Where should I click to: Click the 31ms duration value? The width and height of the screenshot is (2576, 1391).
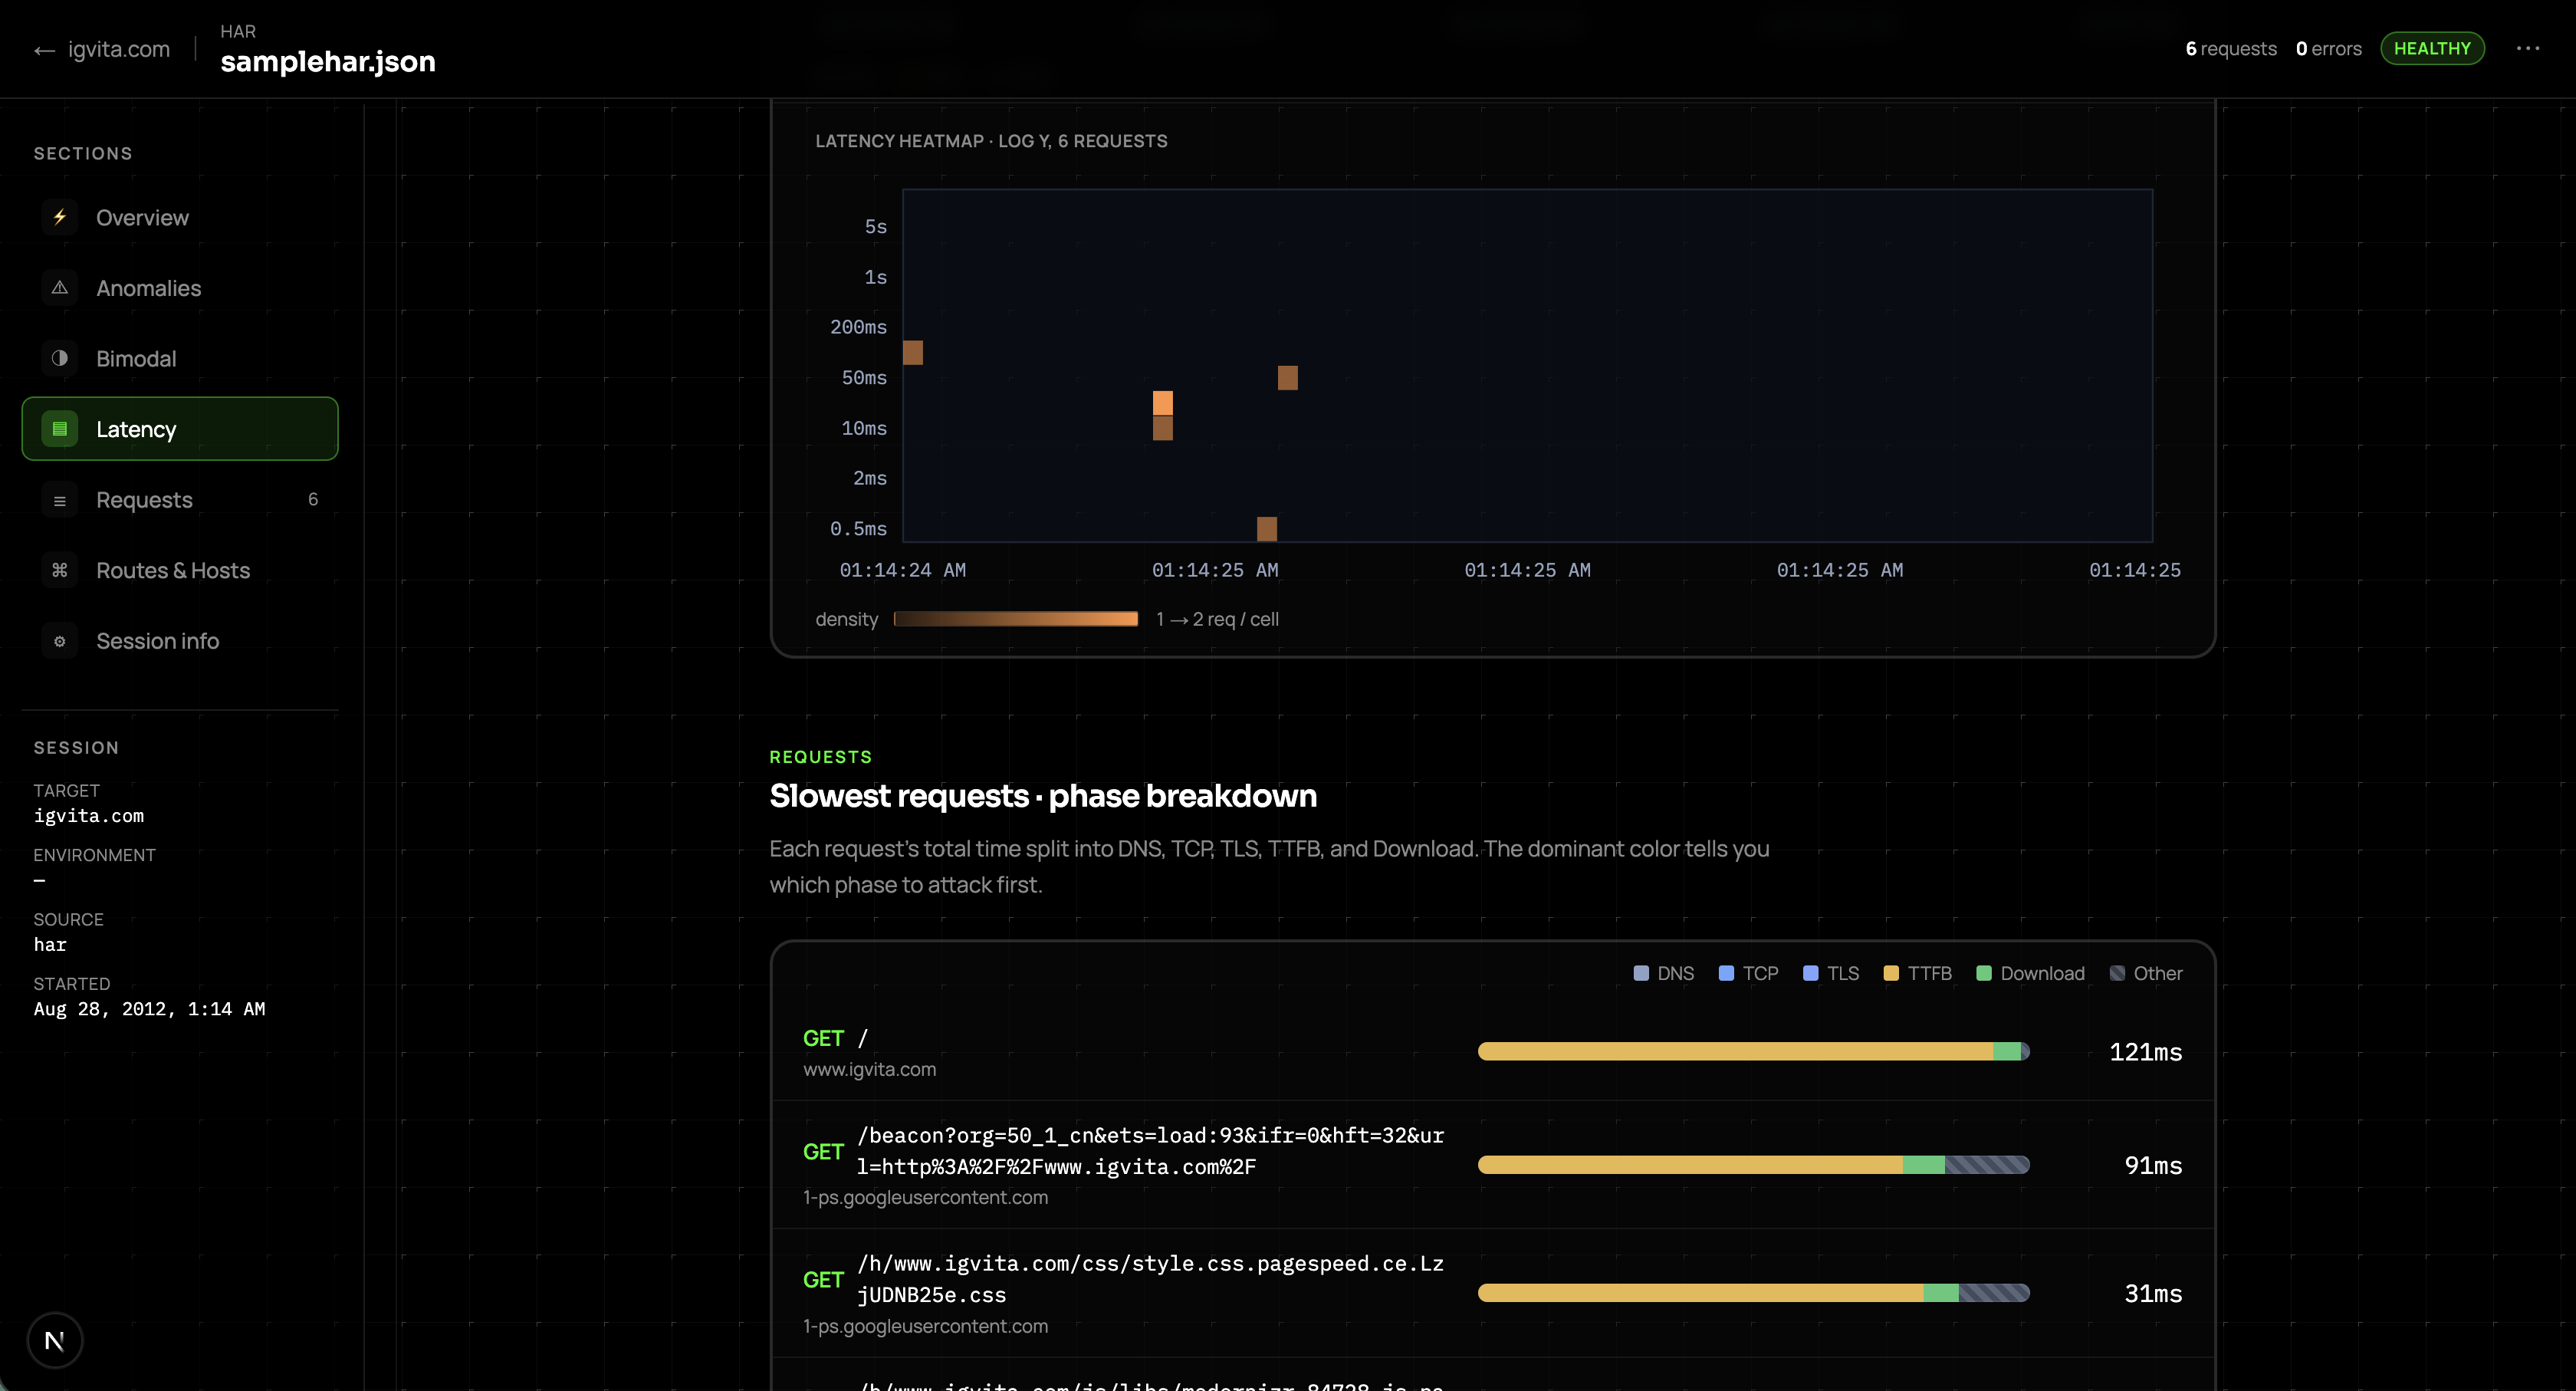tap(2153, 1293)
